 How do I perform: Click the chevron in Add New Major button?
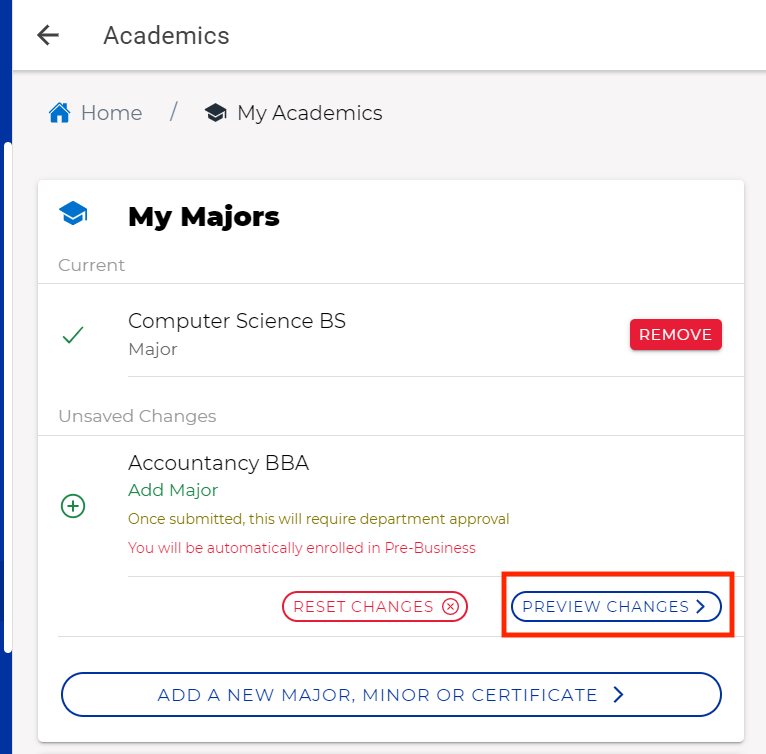(618, 694)
